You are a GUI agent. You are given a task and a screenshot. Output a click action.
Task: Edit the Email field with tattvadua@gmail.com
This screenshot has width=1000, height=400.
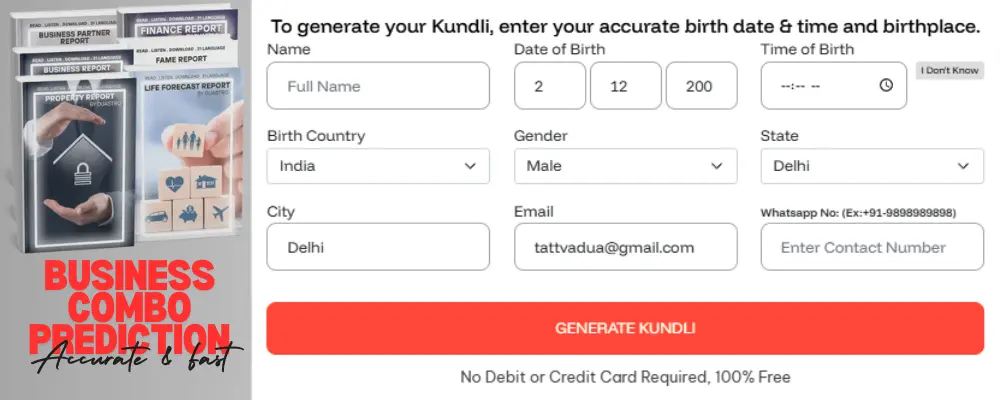click(x=625, y=247)
